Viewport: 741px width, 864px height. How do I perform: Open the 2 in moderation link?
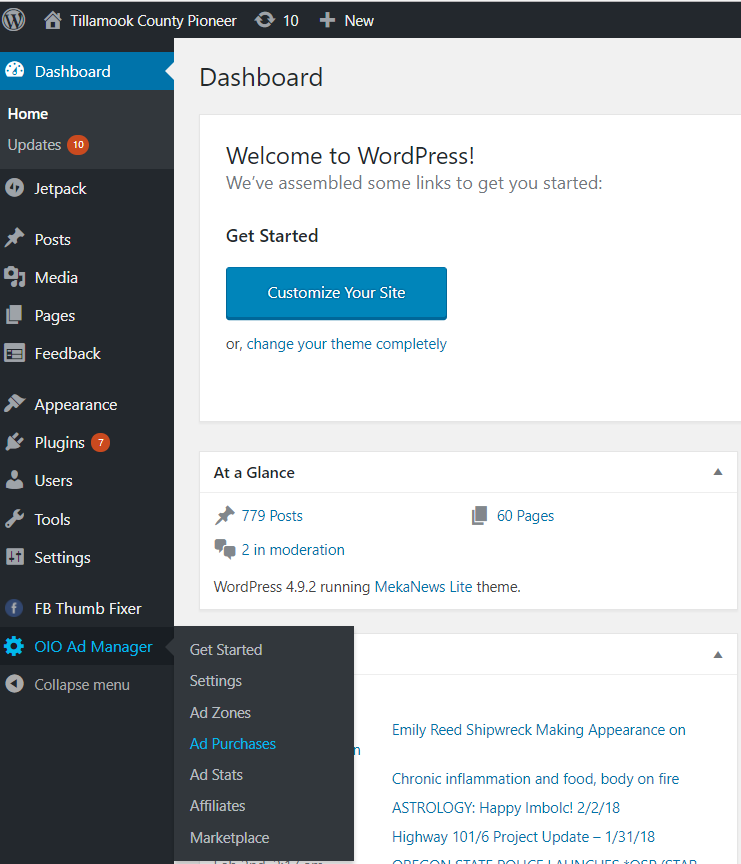pos(293,550)
